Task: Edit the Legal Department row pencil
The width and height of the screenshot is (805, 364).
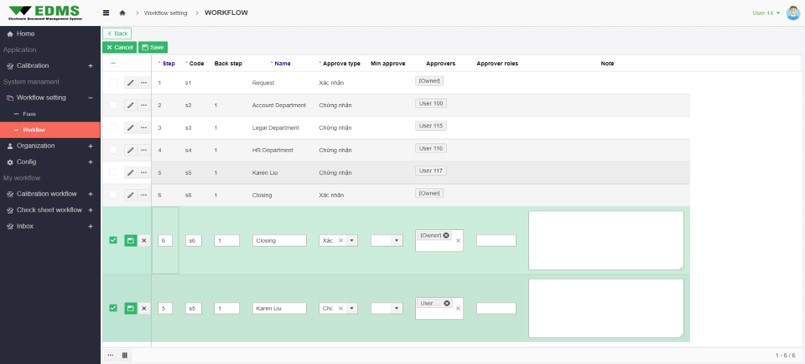Action: click(x=130, y=127)
